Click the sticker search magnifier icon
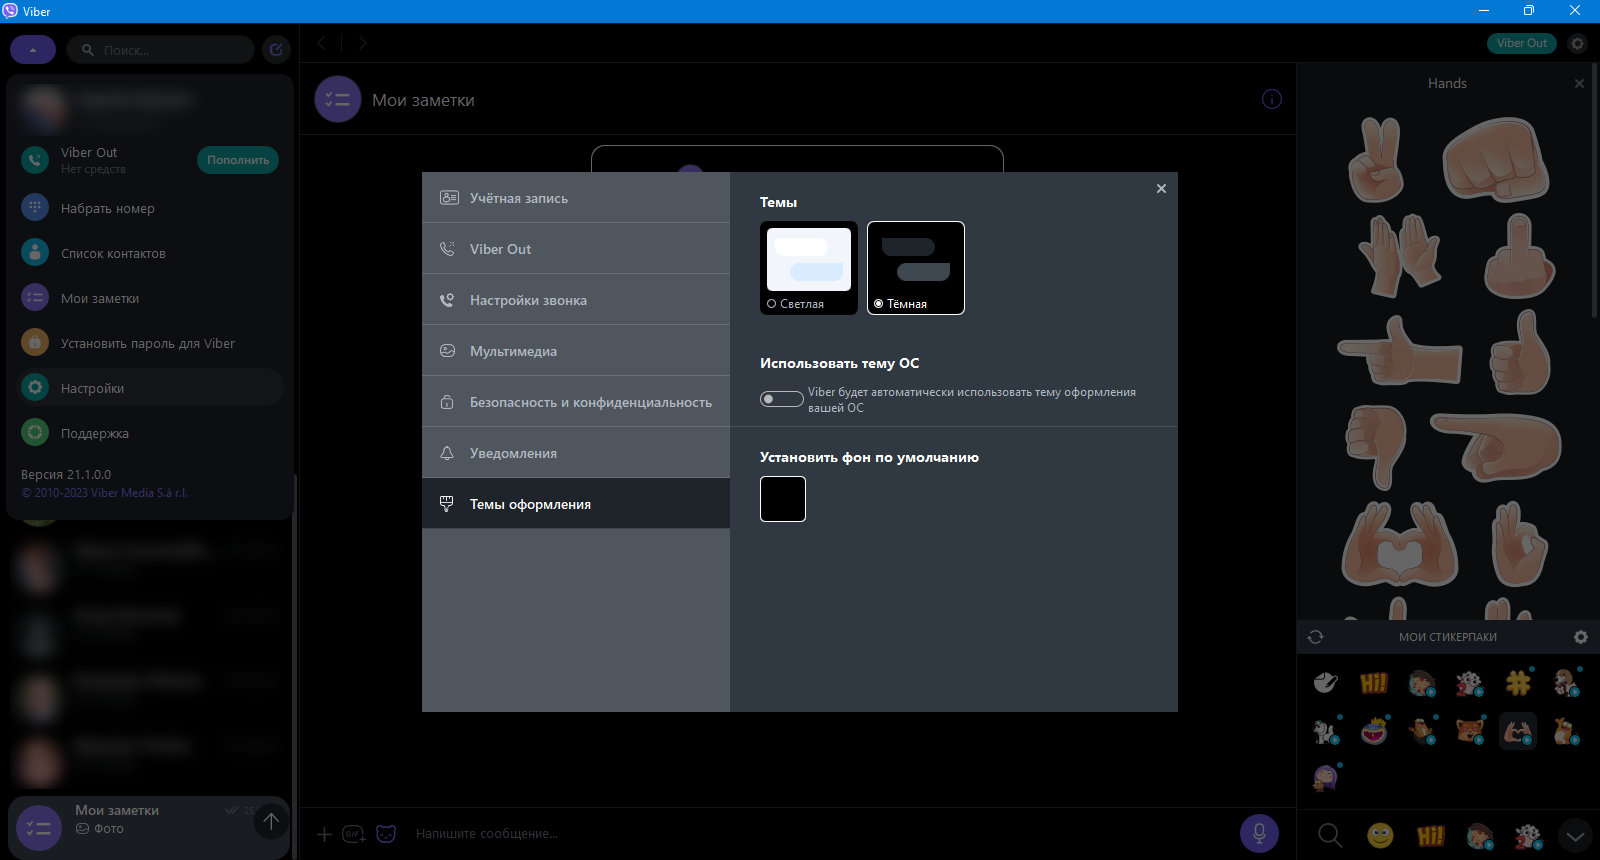Image resolution: width=1600 pixels, height=860 pixels. [1330, 835]
